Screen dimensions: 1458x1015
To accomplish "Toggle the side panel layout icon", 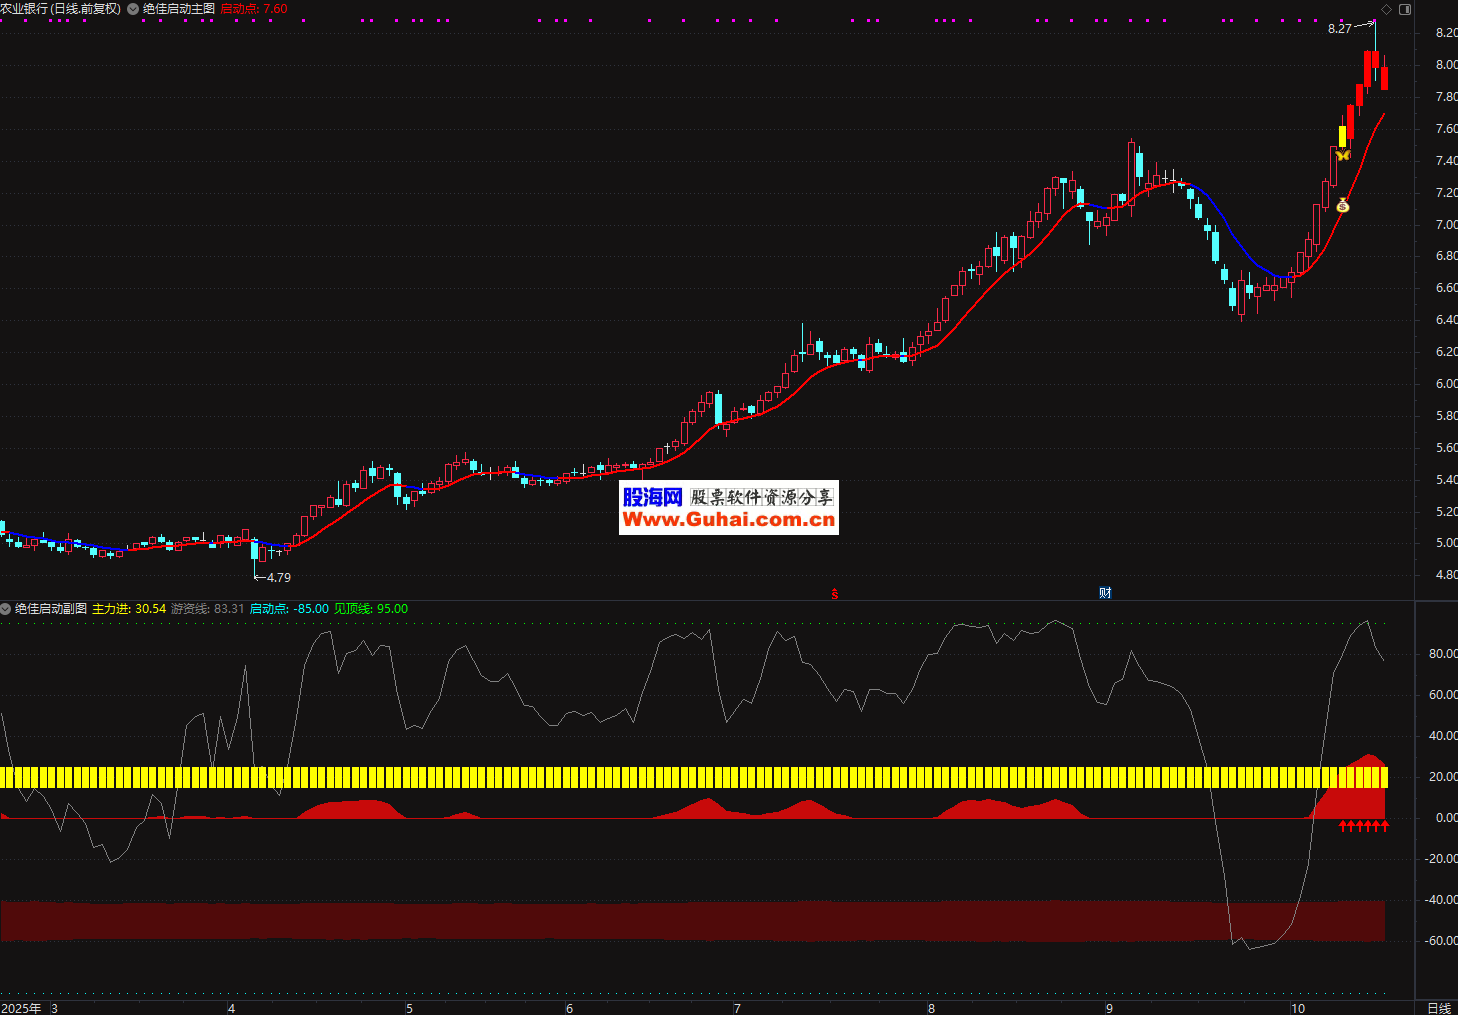I will pos(1405,9).
